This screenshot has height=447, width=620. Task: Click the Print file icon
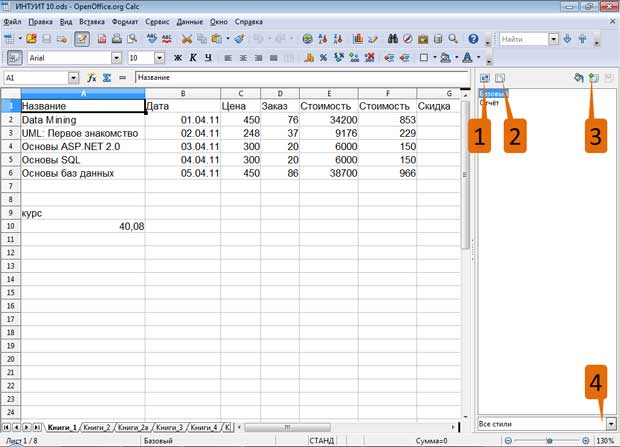coord(117,39)
